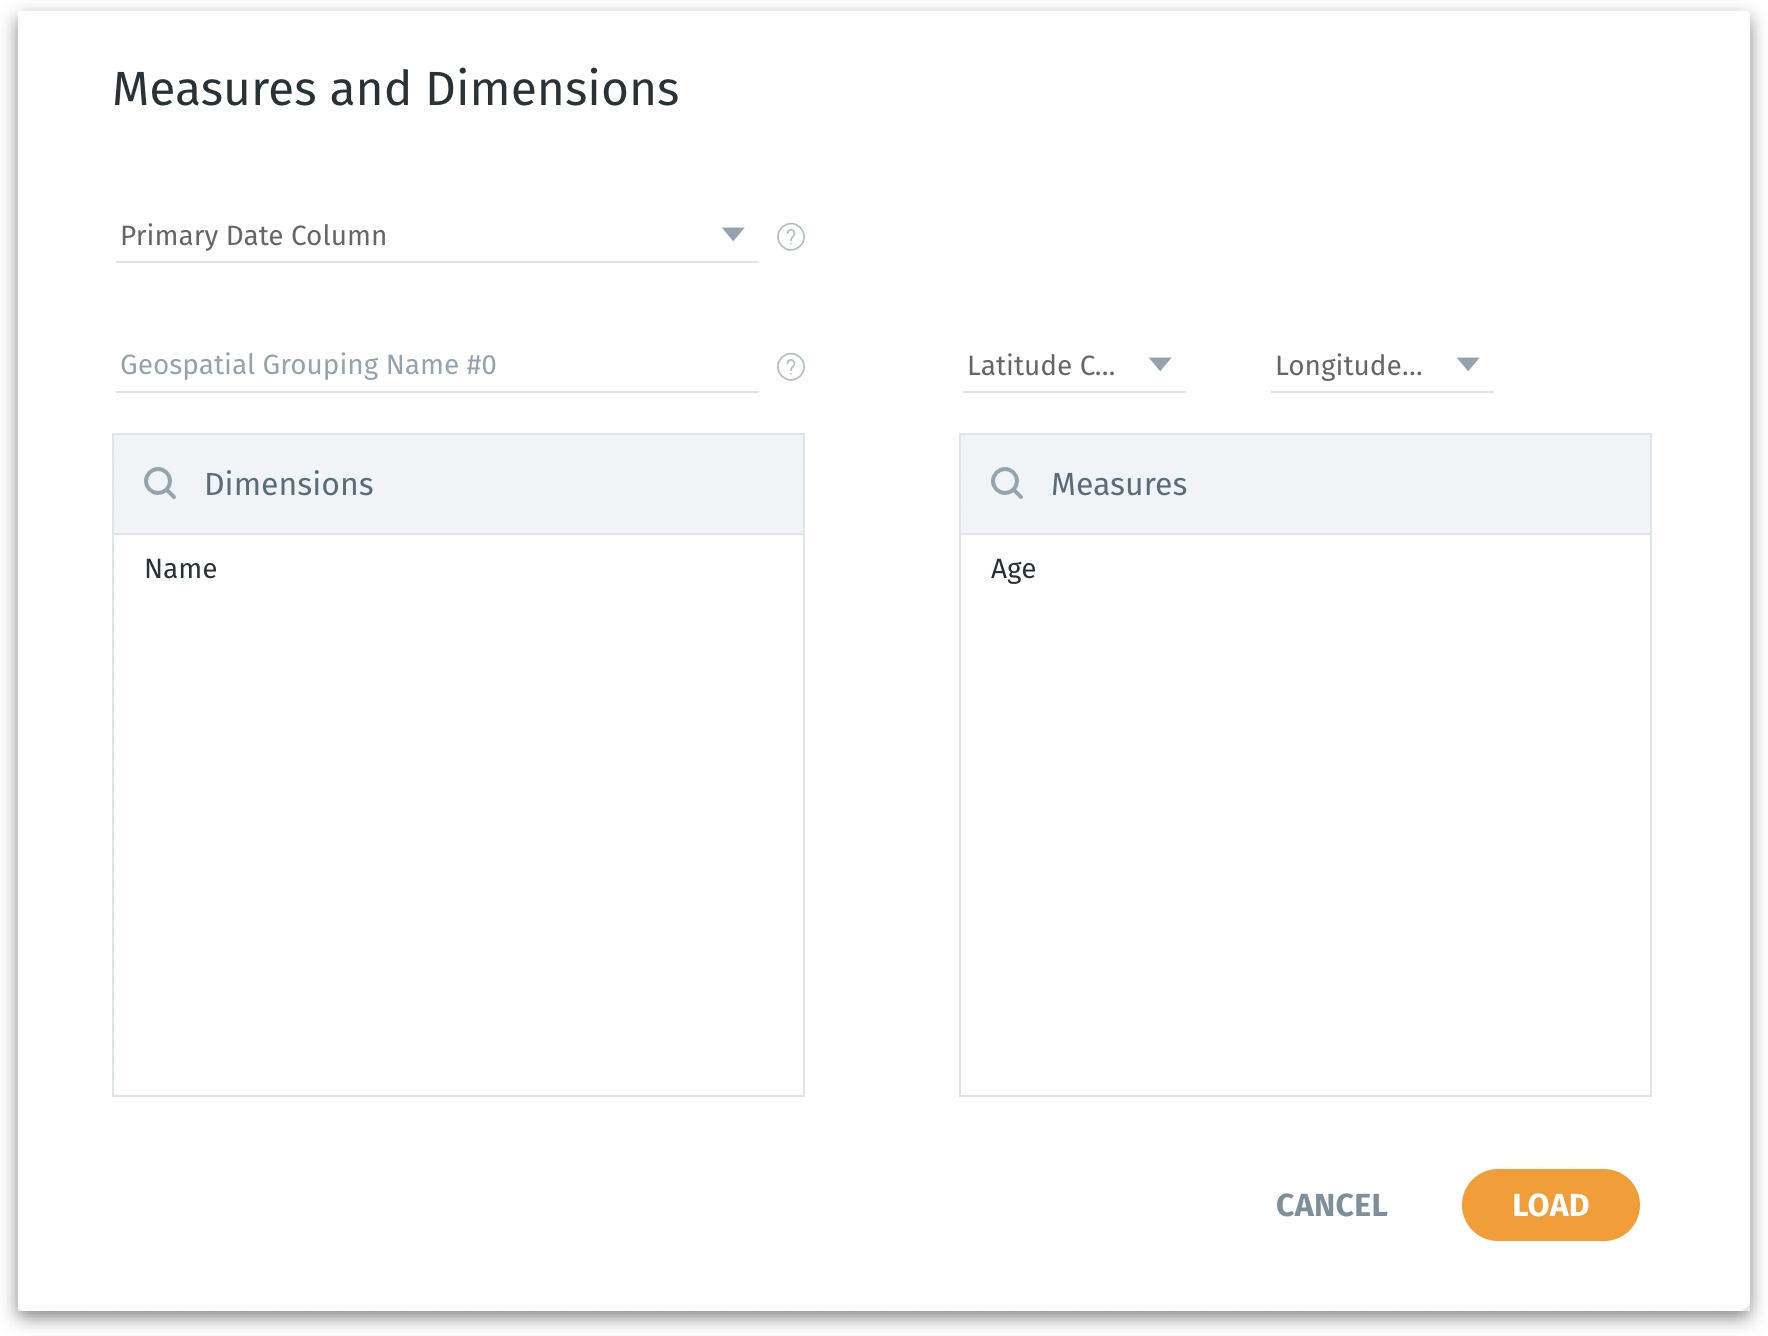Click the Latitude dropdown triangle arrow

coord(1160,365)
